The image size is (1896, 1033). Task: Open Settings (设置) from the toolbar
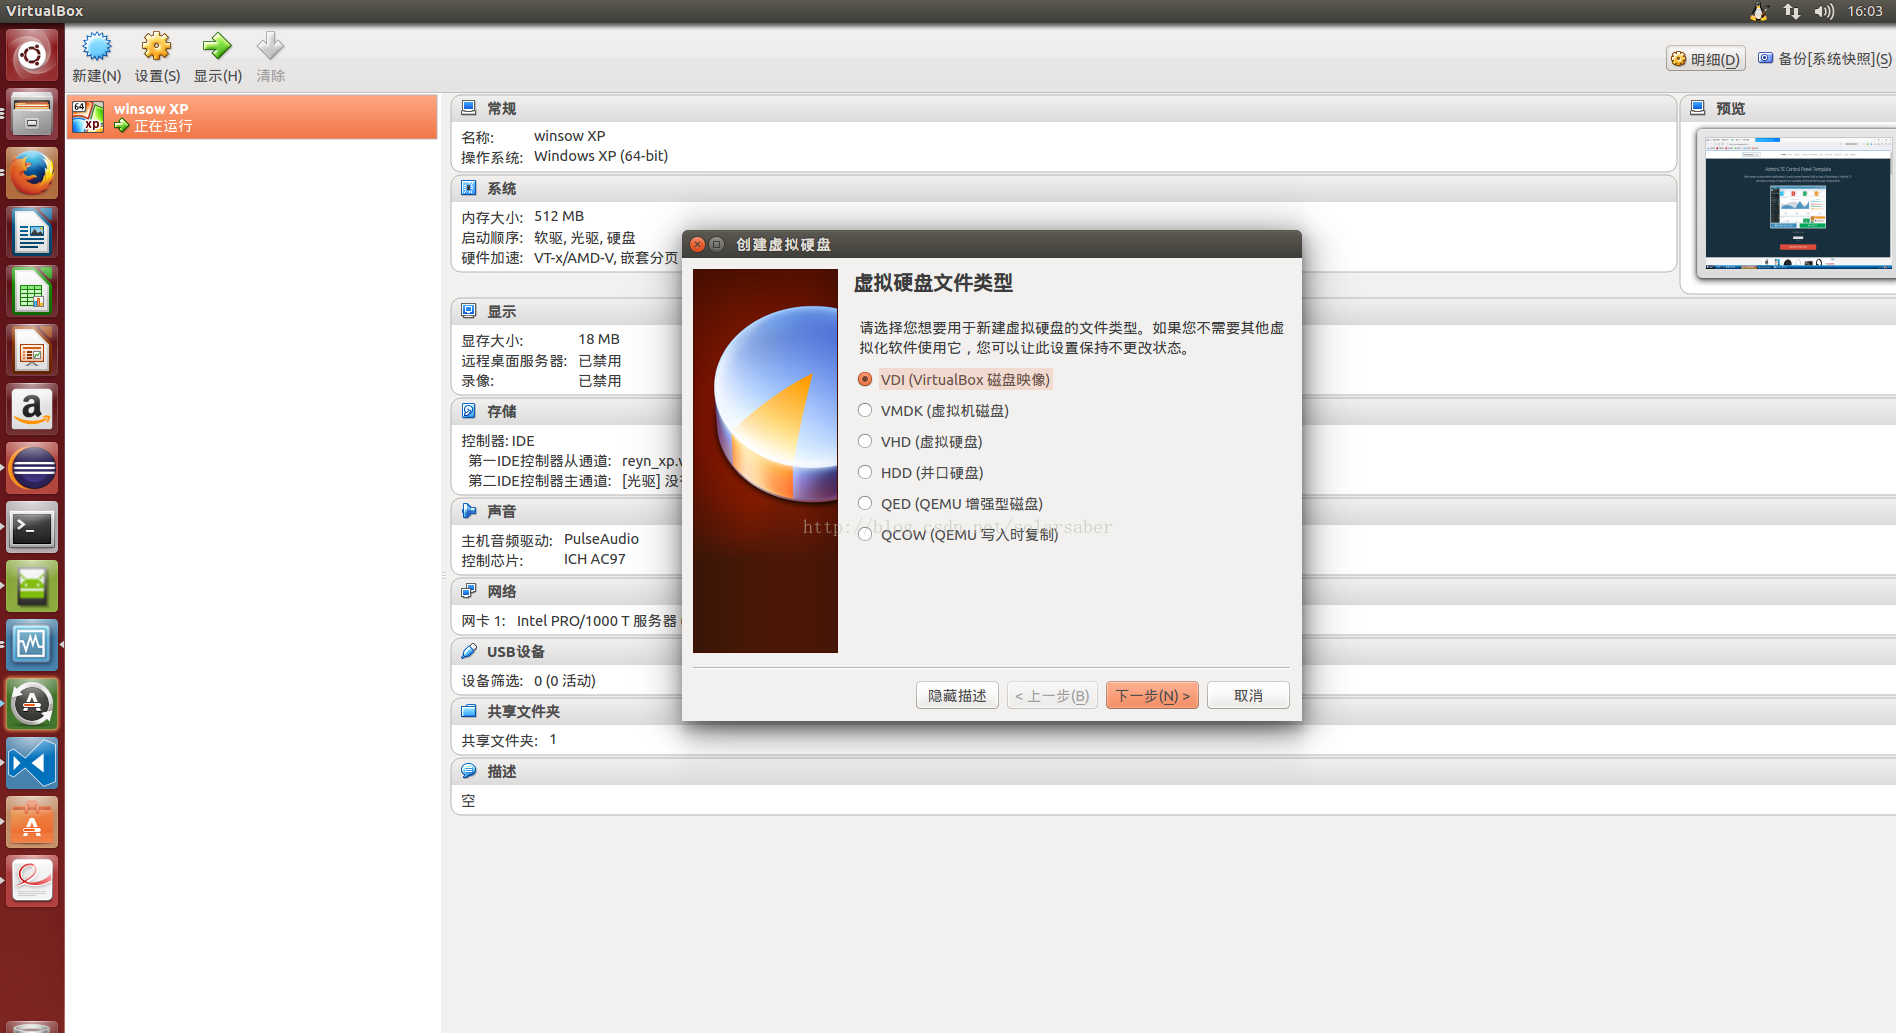(157, 46)
